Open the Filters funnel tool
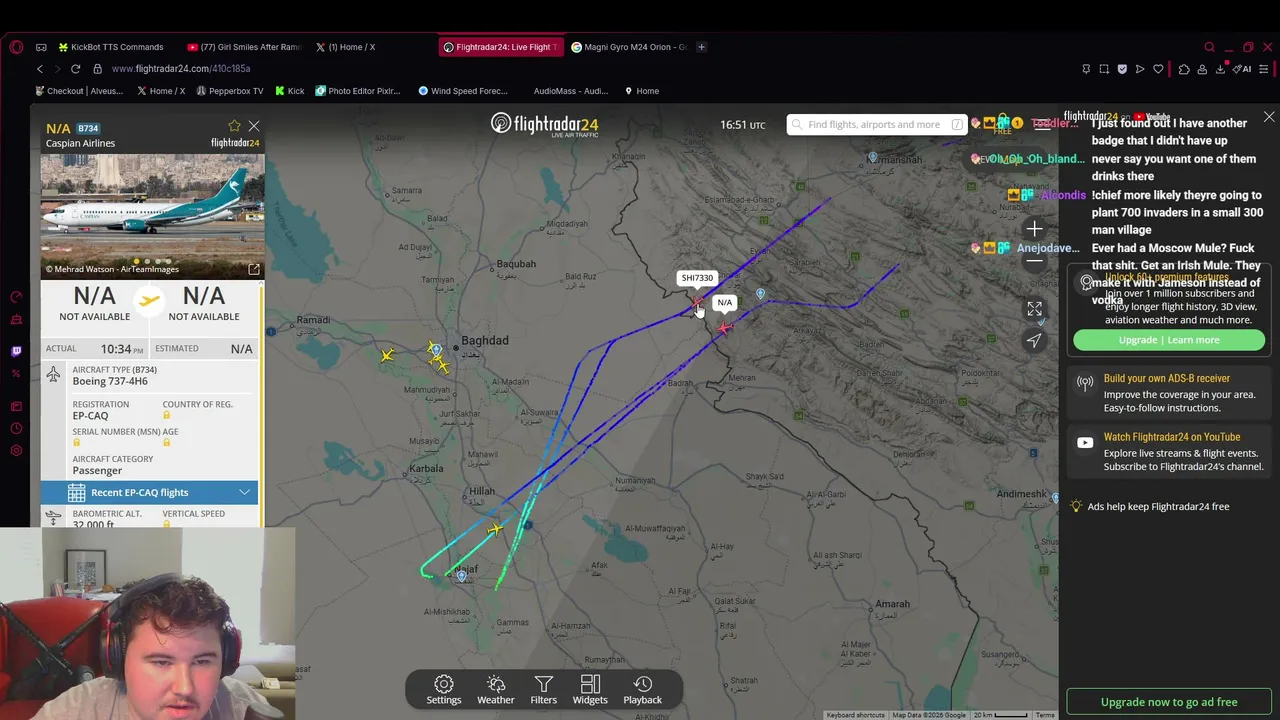1280x720 pixels. (544, 690)
